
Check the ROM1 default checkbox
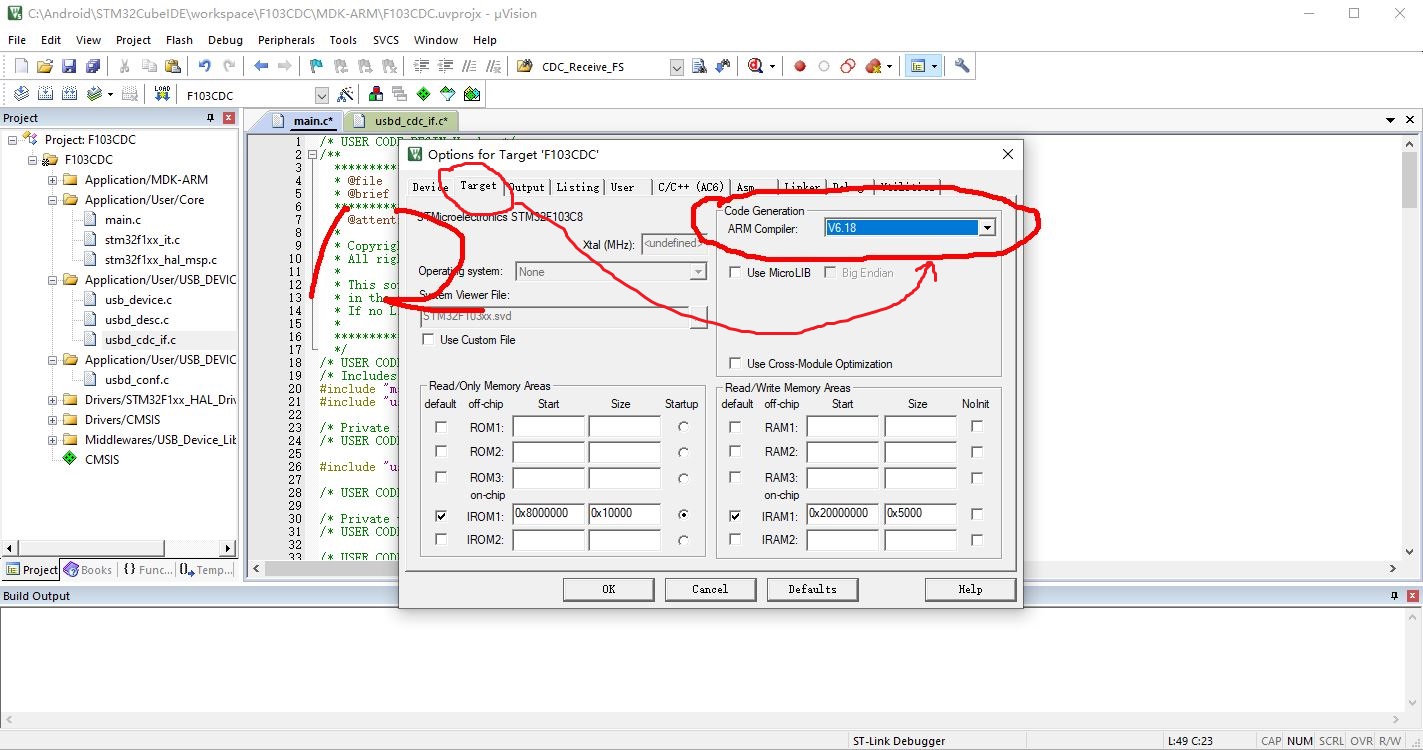click(x=441, y=427)
